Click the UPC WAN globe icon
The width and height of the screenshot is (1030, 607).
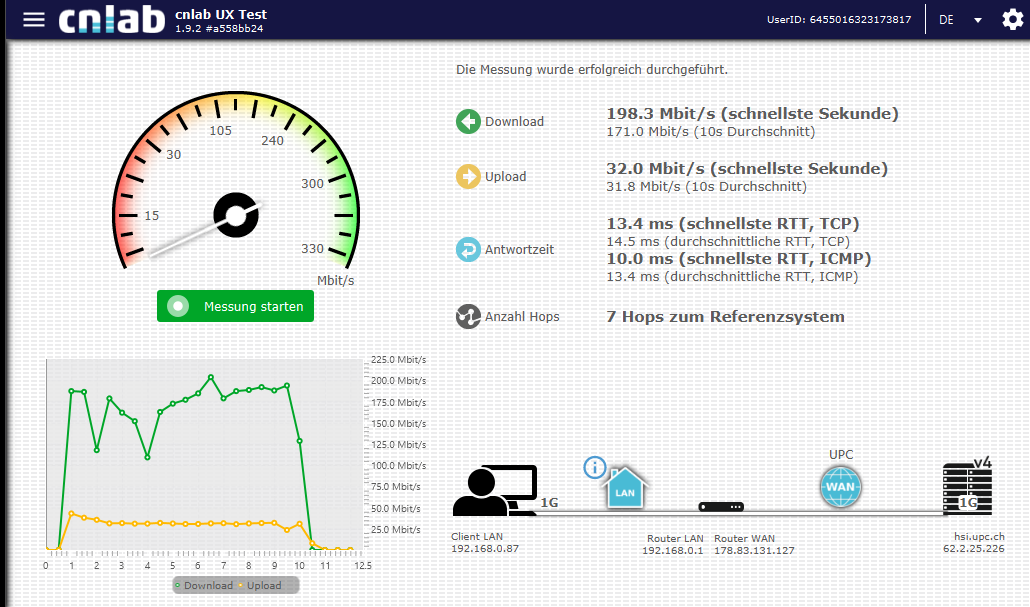[x=840, y=487]
